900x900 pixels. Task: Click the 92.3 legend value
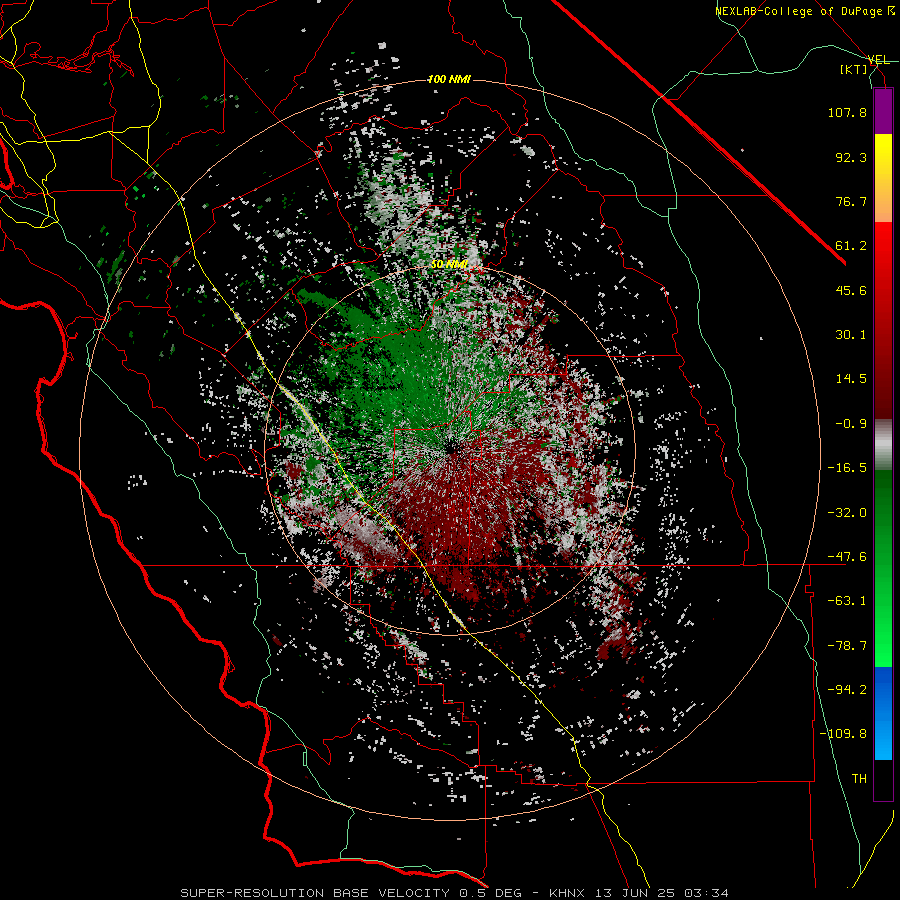click(851, 157)
